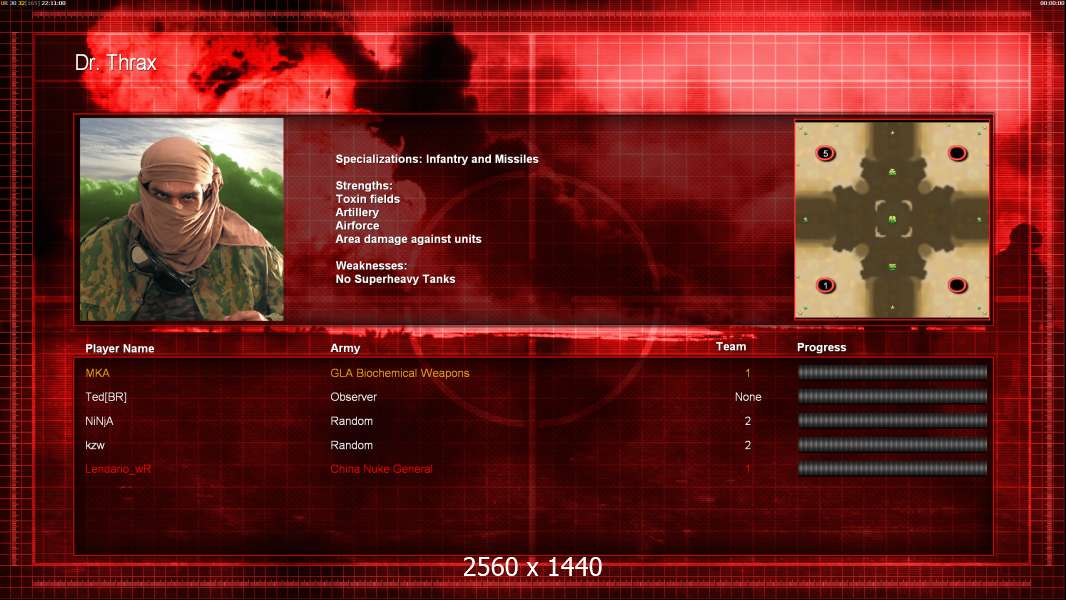Click the empty top-right start slot on minimap
The image size is (1066, 600).
957,154
